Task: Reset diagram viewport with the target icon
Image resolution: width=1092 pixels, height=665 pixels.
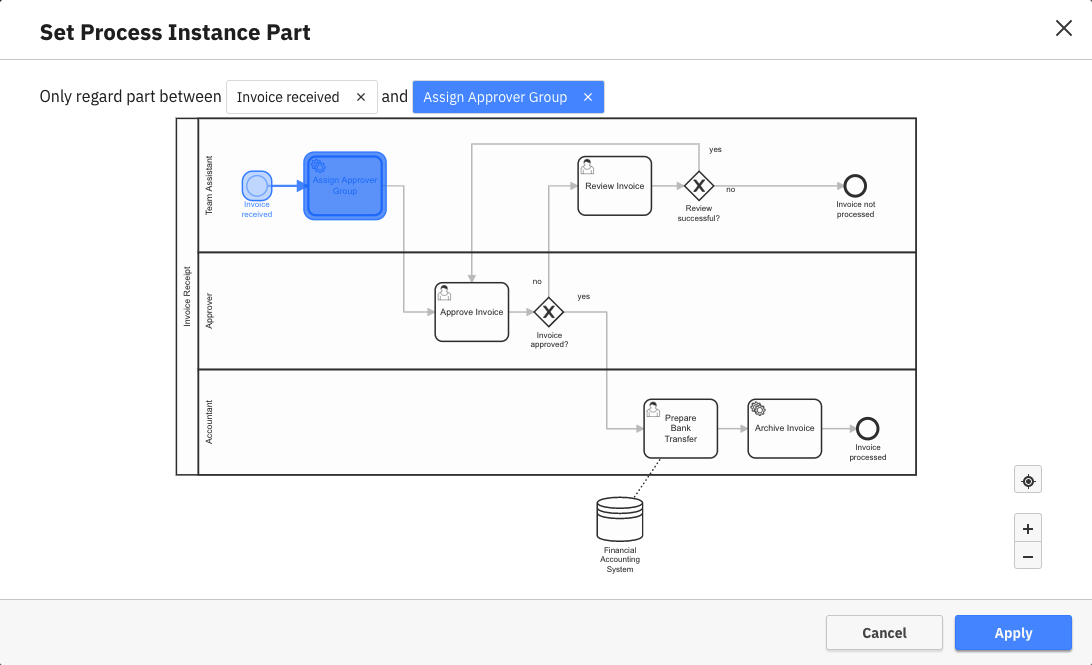Action: coord(1027,481)
